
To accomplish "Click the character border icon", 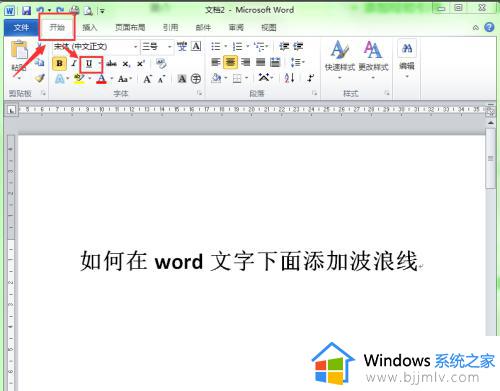I will point(196,46).
